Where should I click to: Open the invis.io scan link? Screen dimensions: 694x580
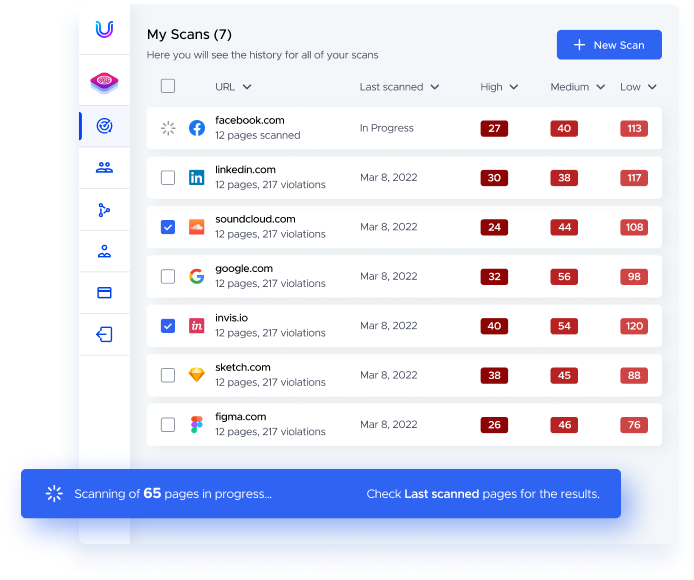(x=231, y=318)
